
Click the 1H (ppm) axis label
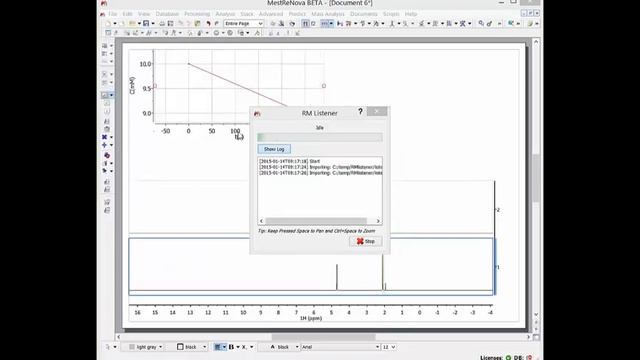point(311,318)
